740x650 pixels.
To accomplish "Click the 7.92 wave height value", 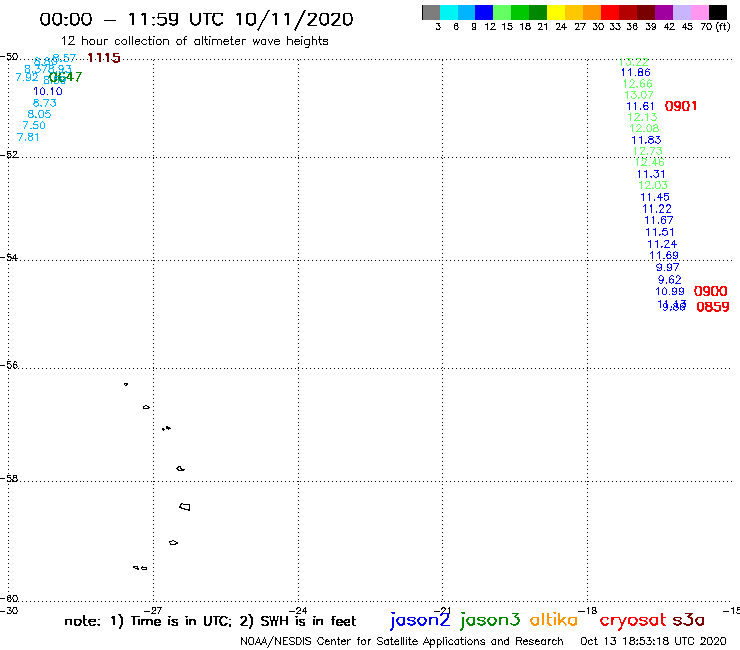I will (x=27, y=77).
